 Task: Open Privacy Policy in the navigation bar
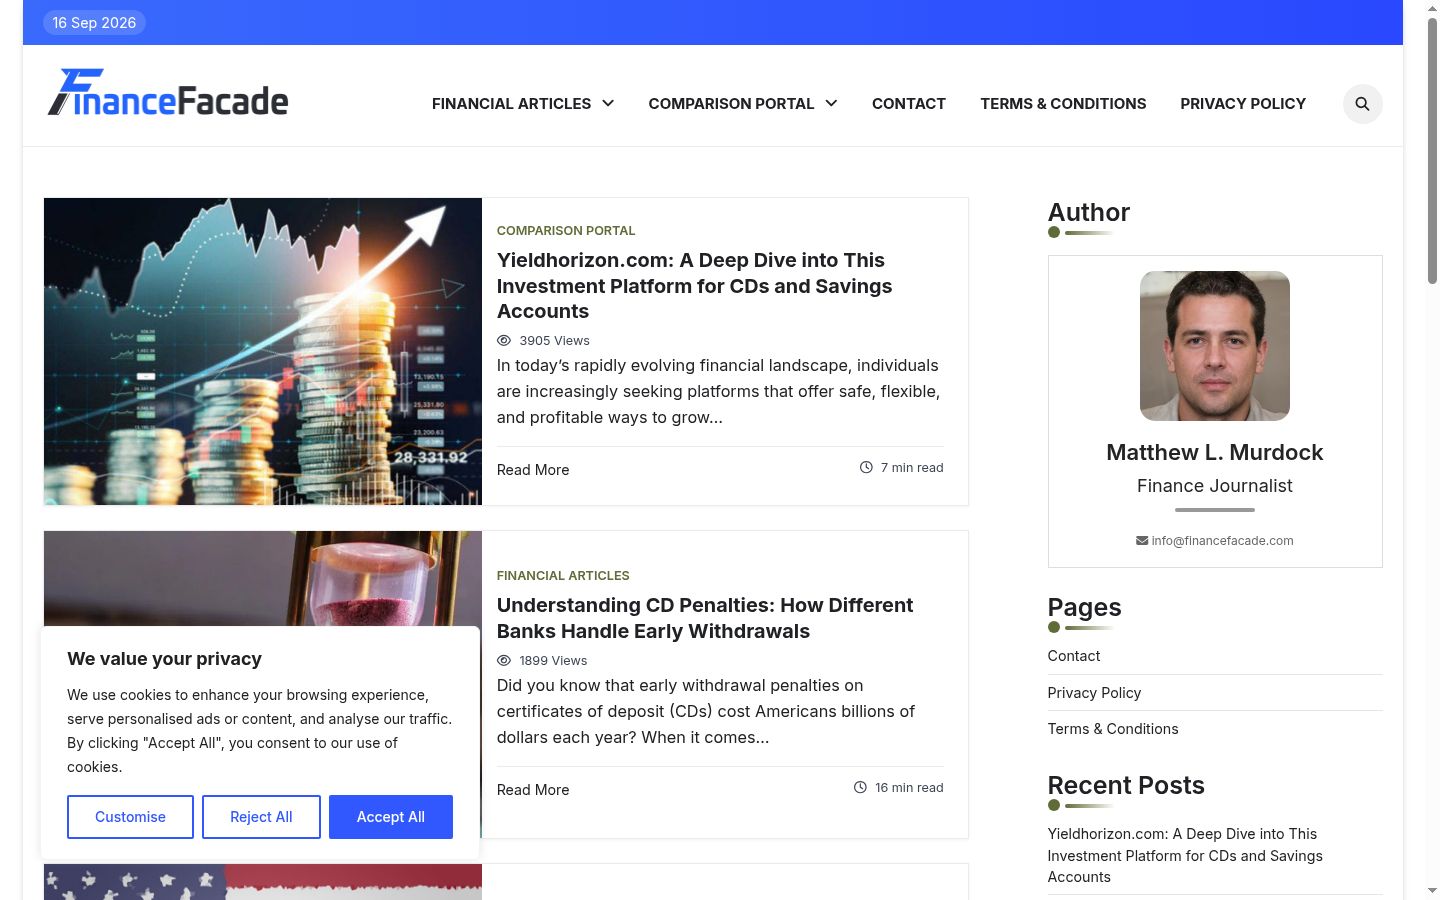pos(1243,104)
